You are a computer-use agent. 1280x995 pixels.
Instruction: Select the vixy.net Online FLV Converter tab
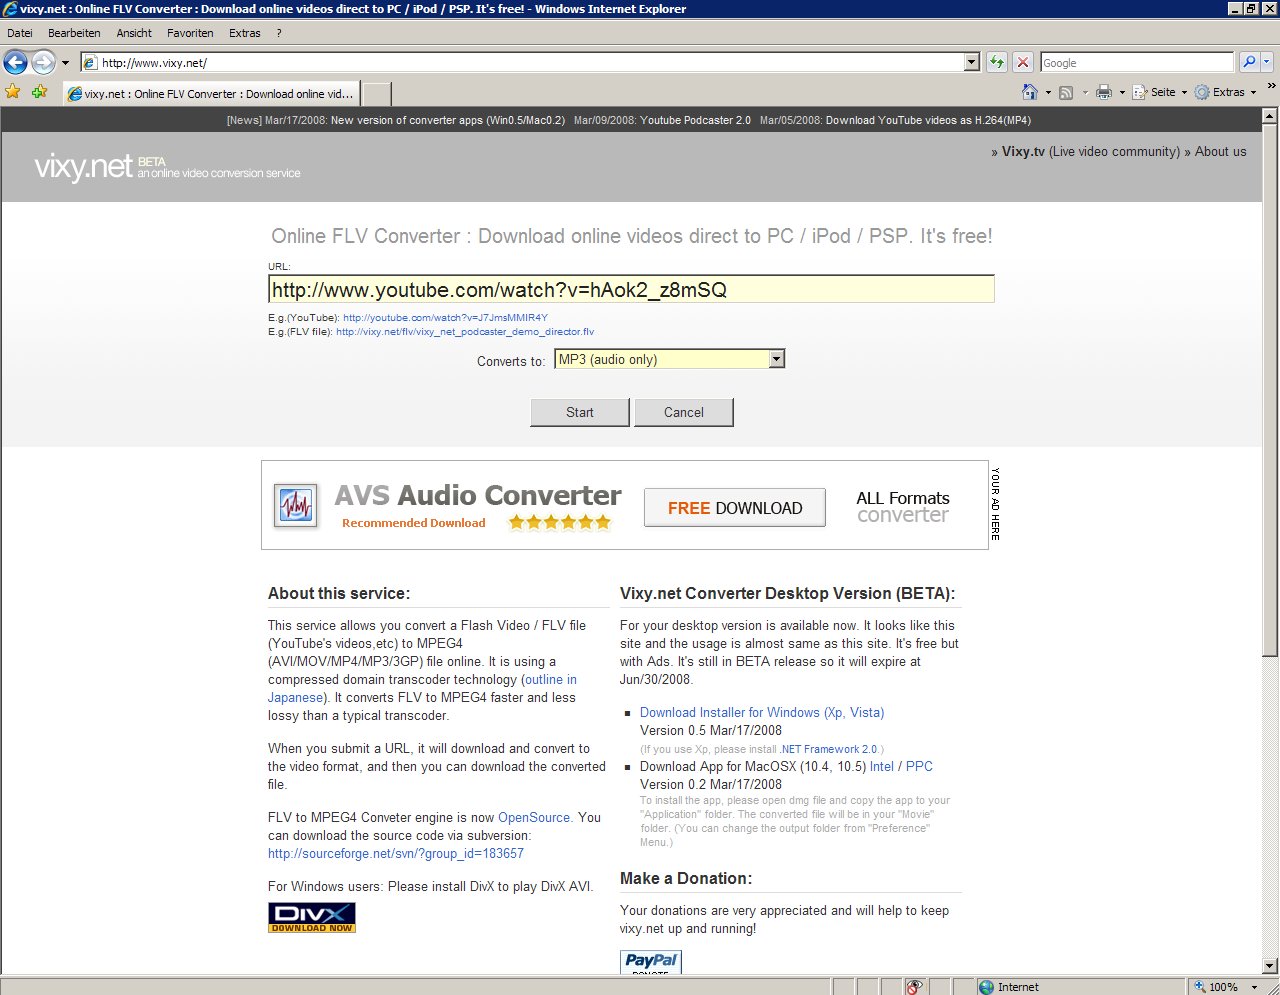click(210, 94)
